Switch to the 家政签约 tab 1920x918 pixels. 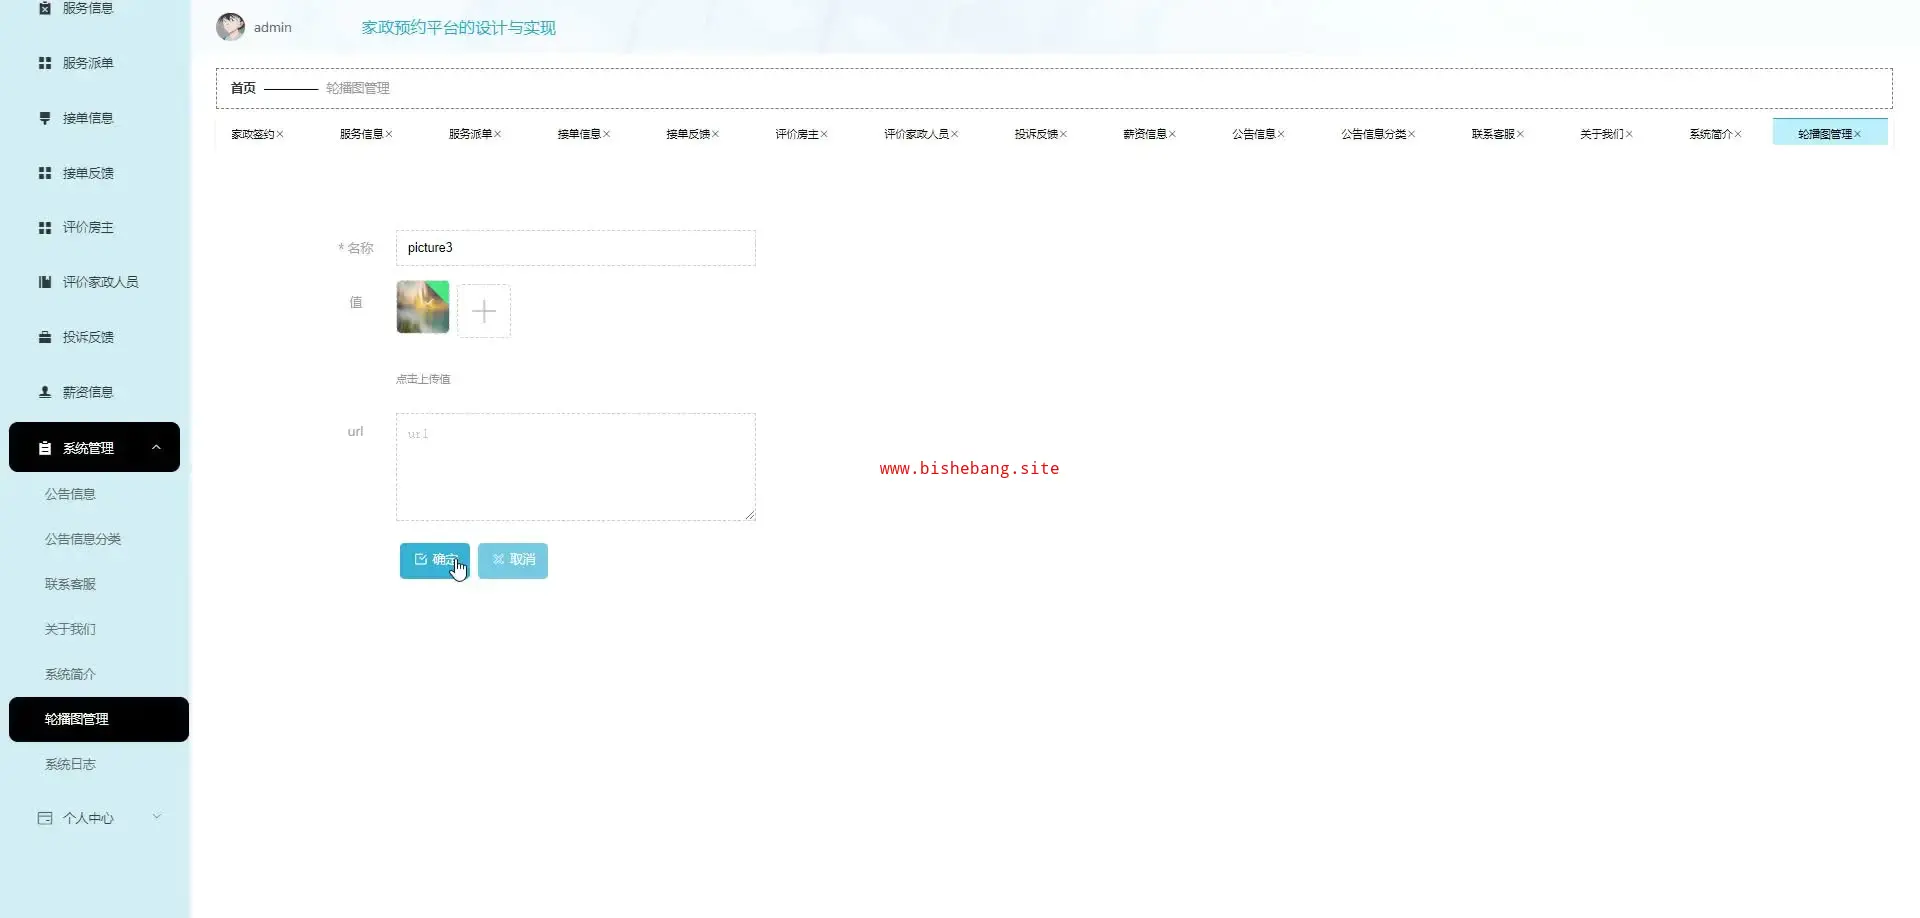(252, 134)
